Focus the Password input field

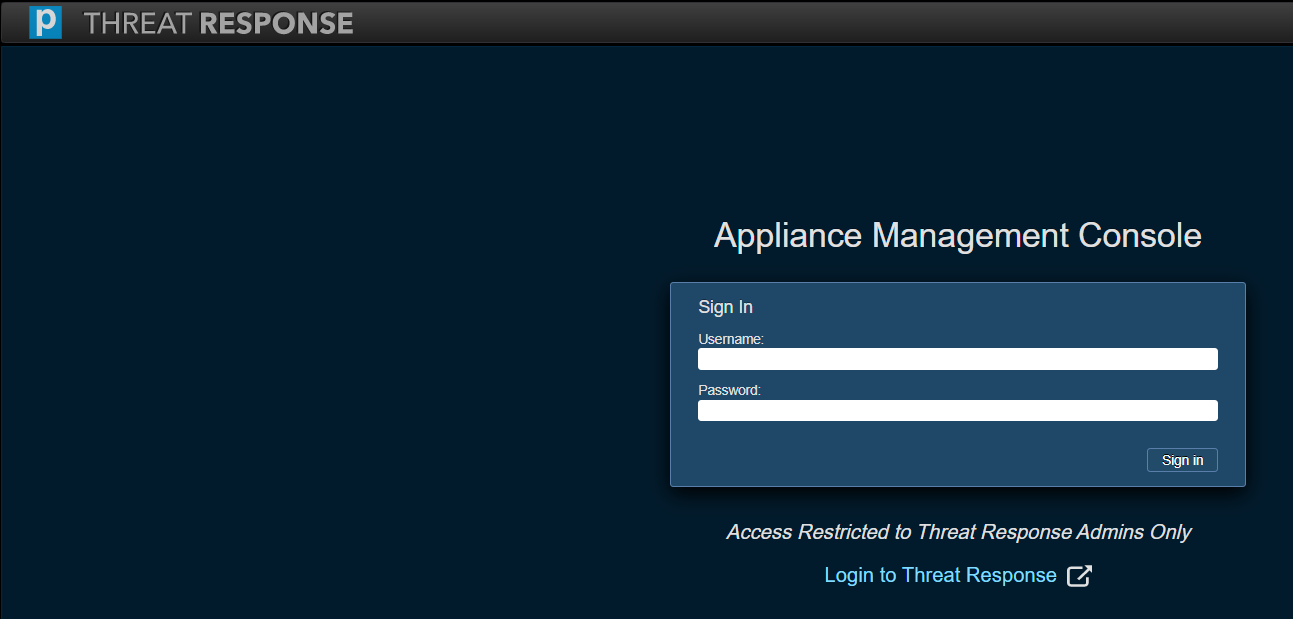pos(957,411)
